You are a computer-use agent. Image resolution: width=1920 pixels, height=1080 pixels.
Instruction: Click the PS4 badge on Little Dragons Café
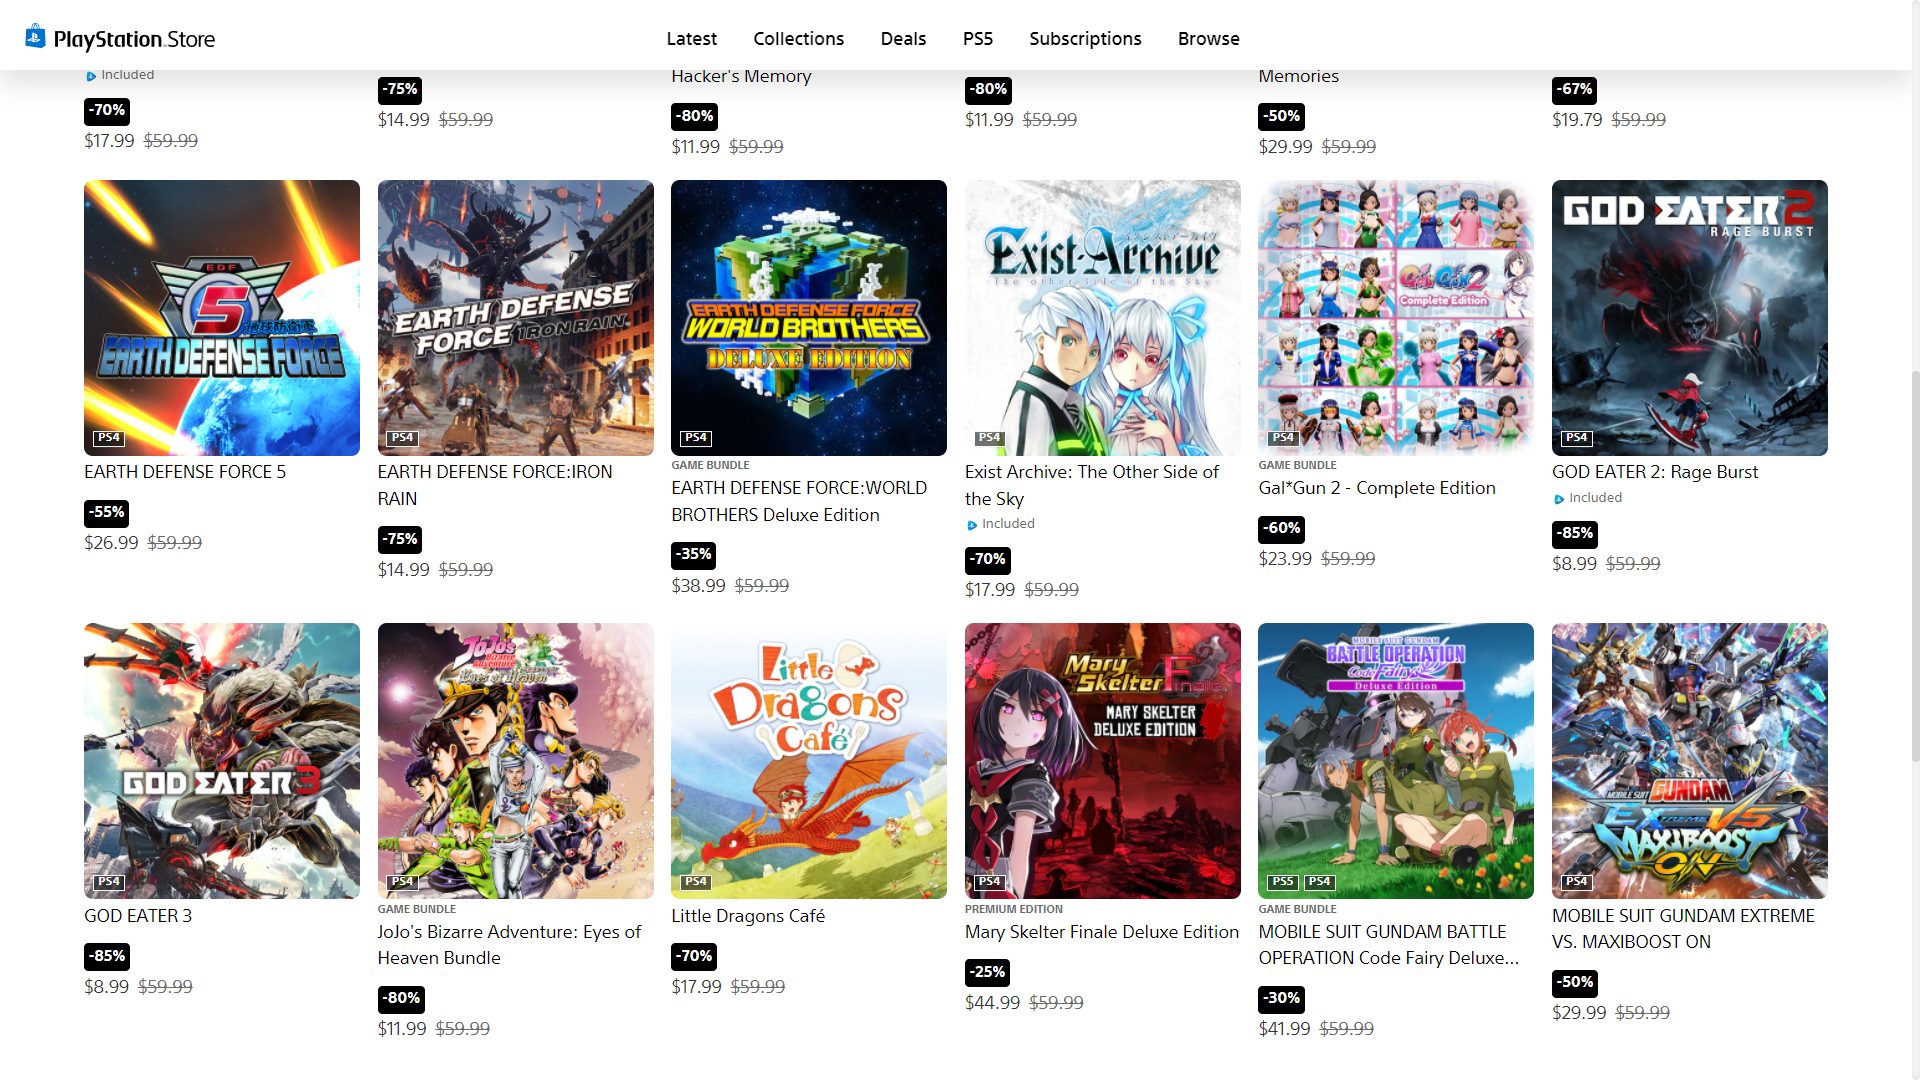point(696,881)
